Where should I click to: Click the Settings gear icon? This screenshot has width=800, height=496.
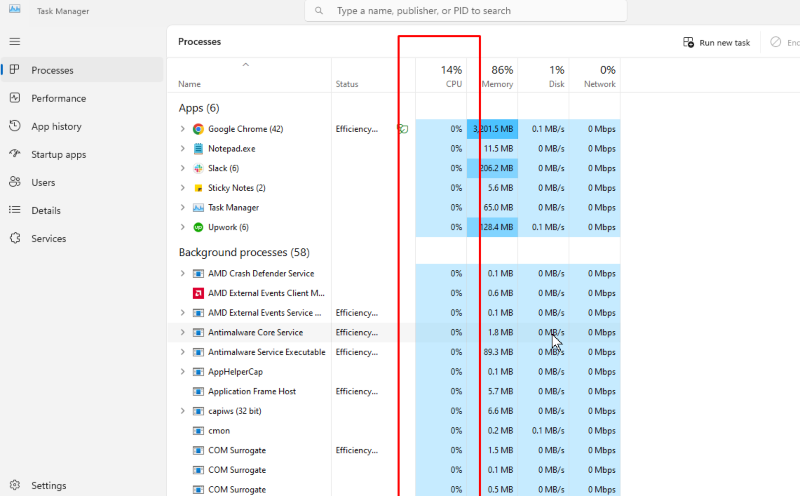(15, 485)
